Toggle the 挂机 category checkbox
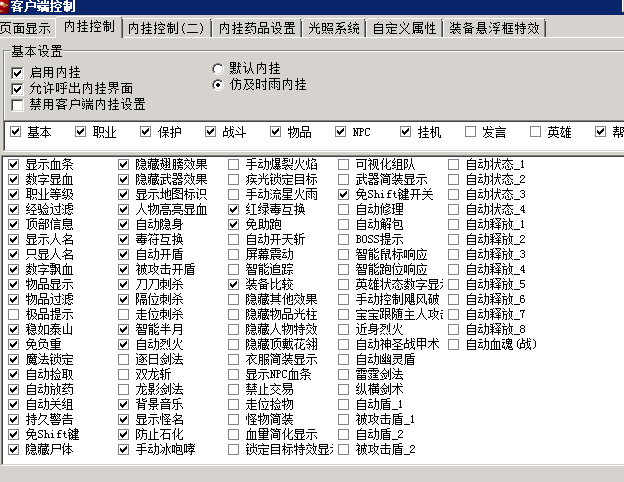Screen dimensions: 624x482 click(405, 132)
